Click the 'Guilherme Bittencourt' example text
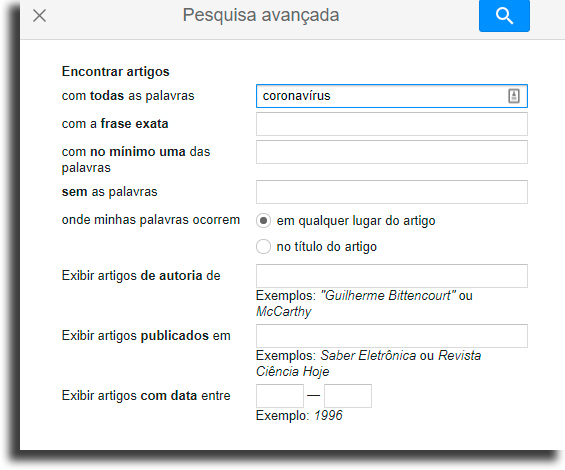The height and width of the screenshot is (470, 565). tap(388, 296)
